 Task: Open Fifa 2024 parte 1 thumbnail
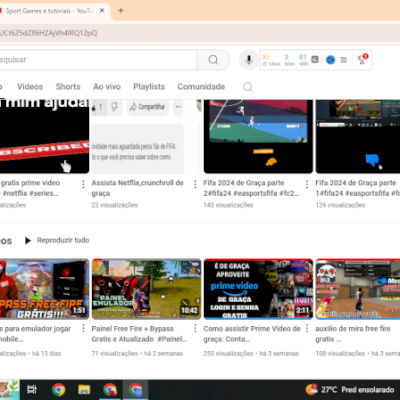point(358,136)
